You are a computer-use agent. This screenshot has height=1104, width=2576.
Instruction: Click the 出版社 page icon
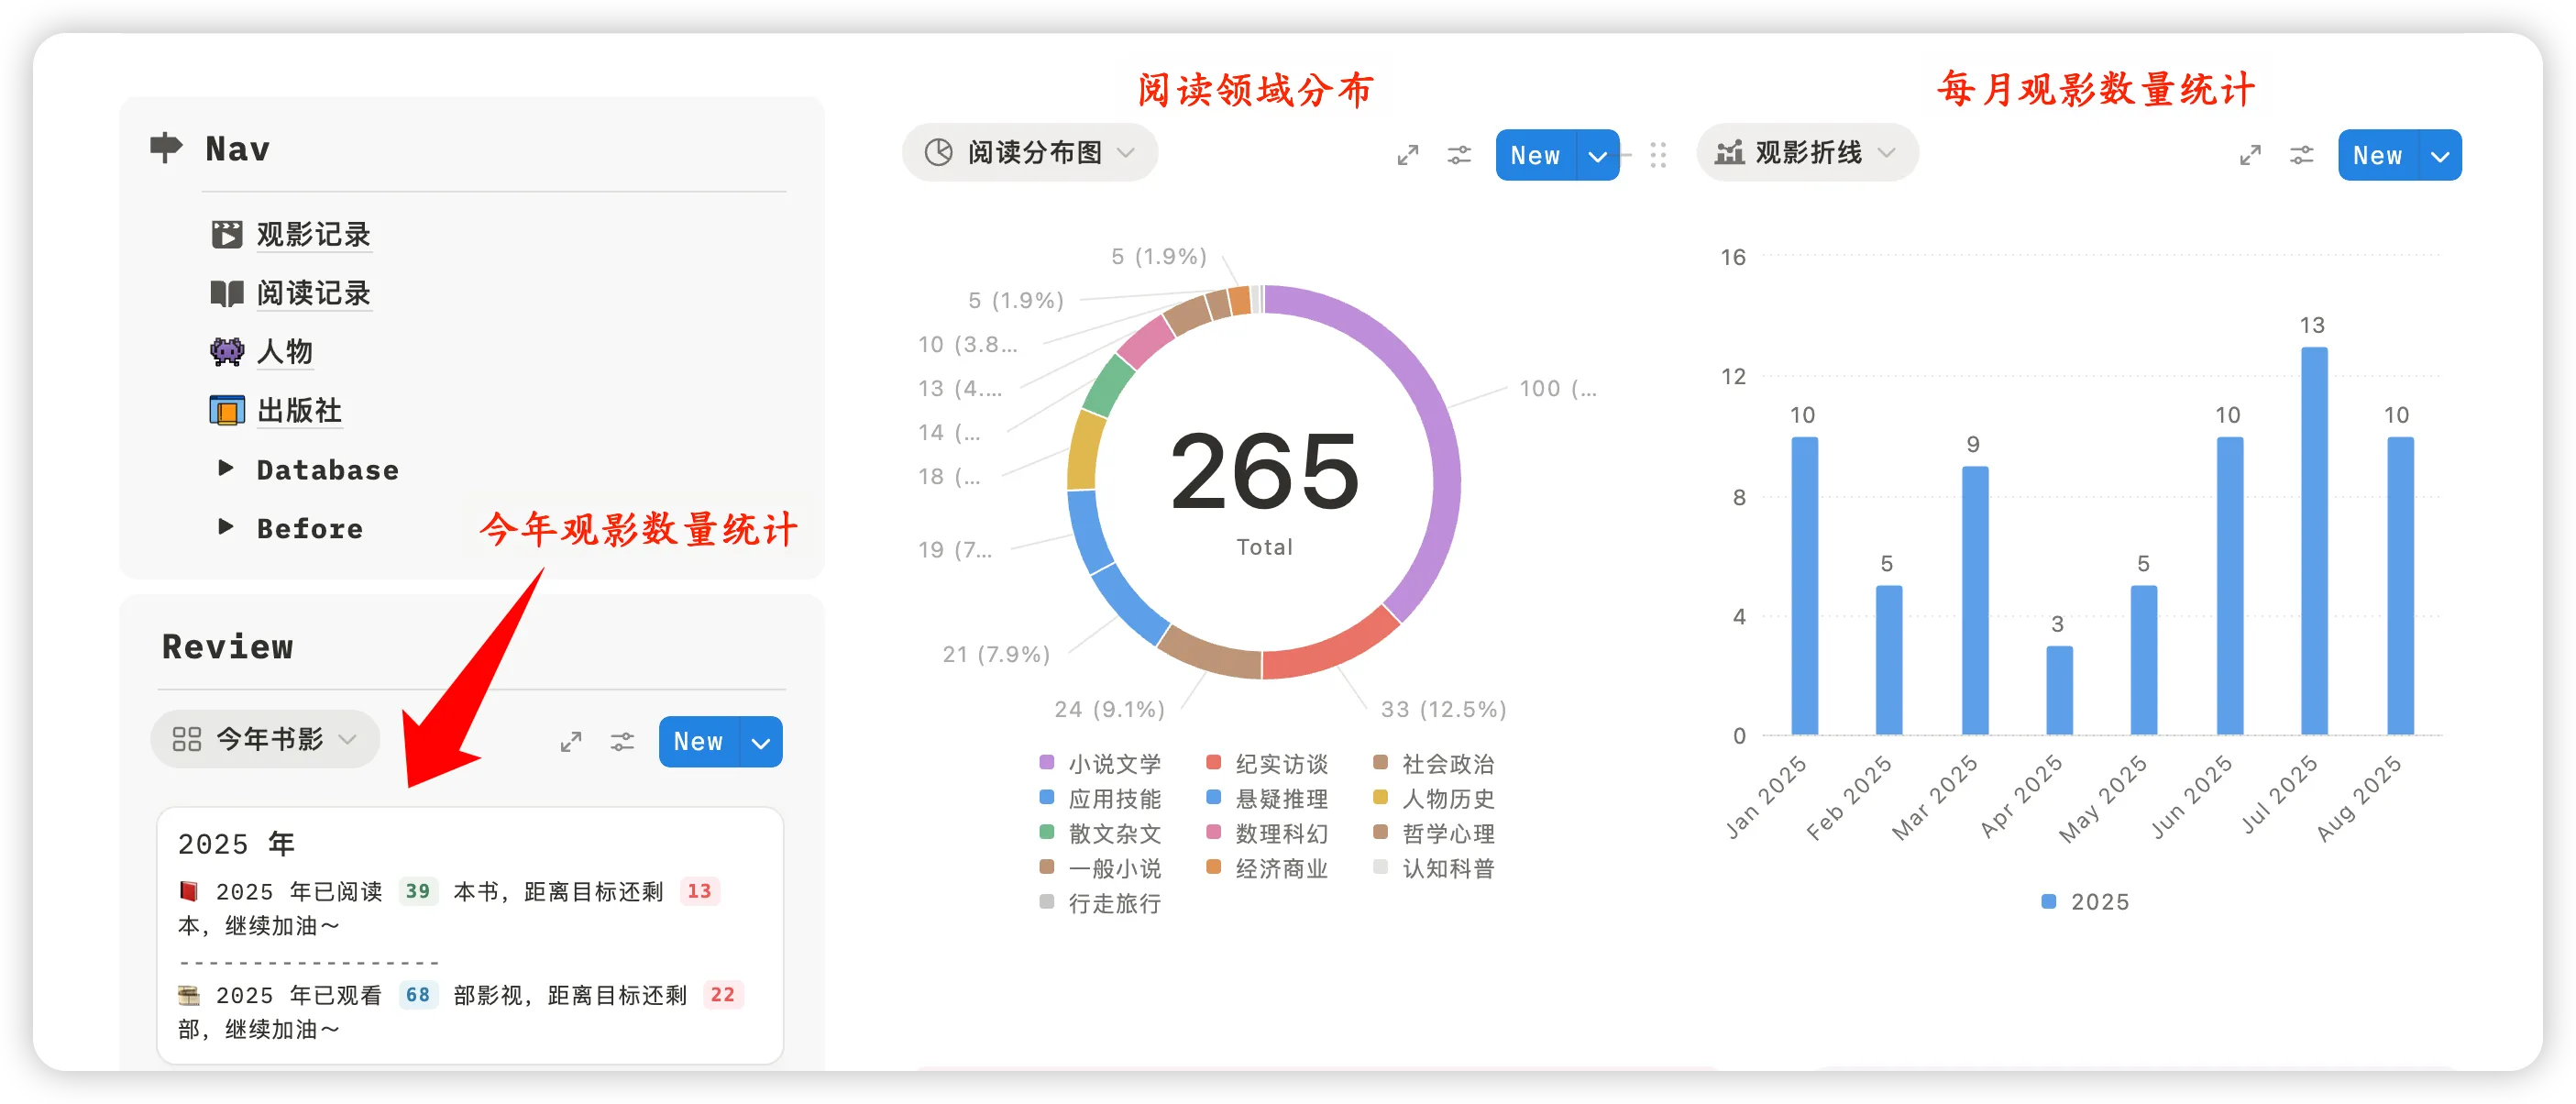(x=227, y=410)
